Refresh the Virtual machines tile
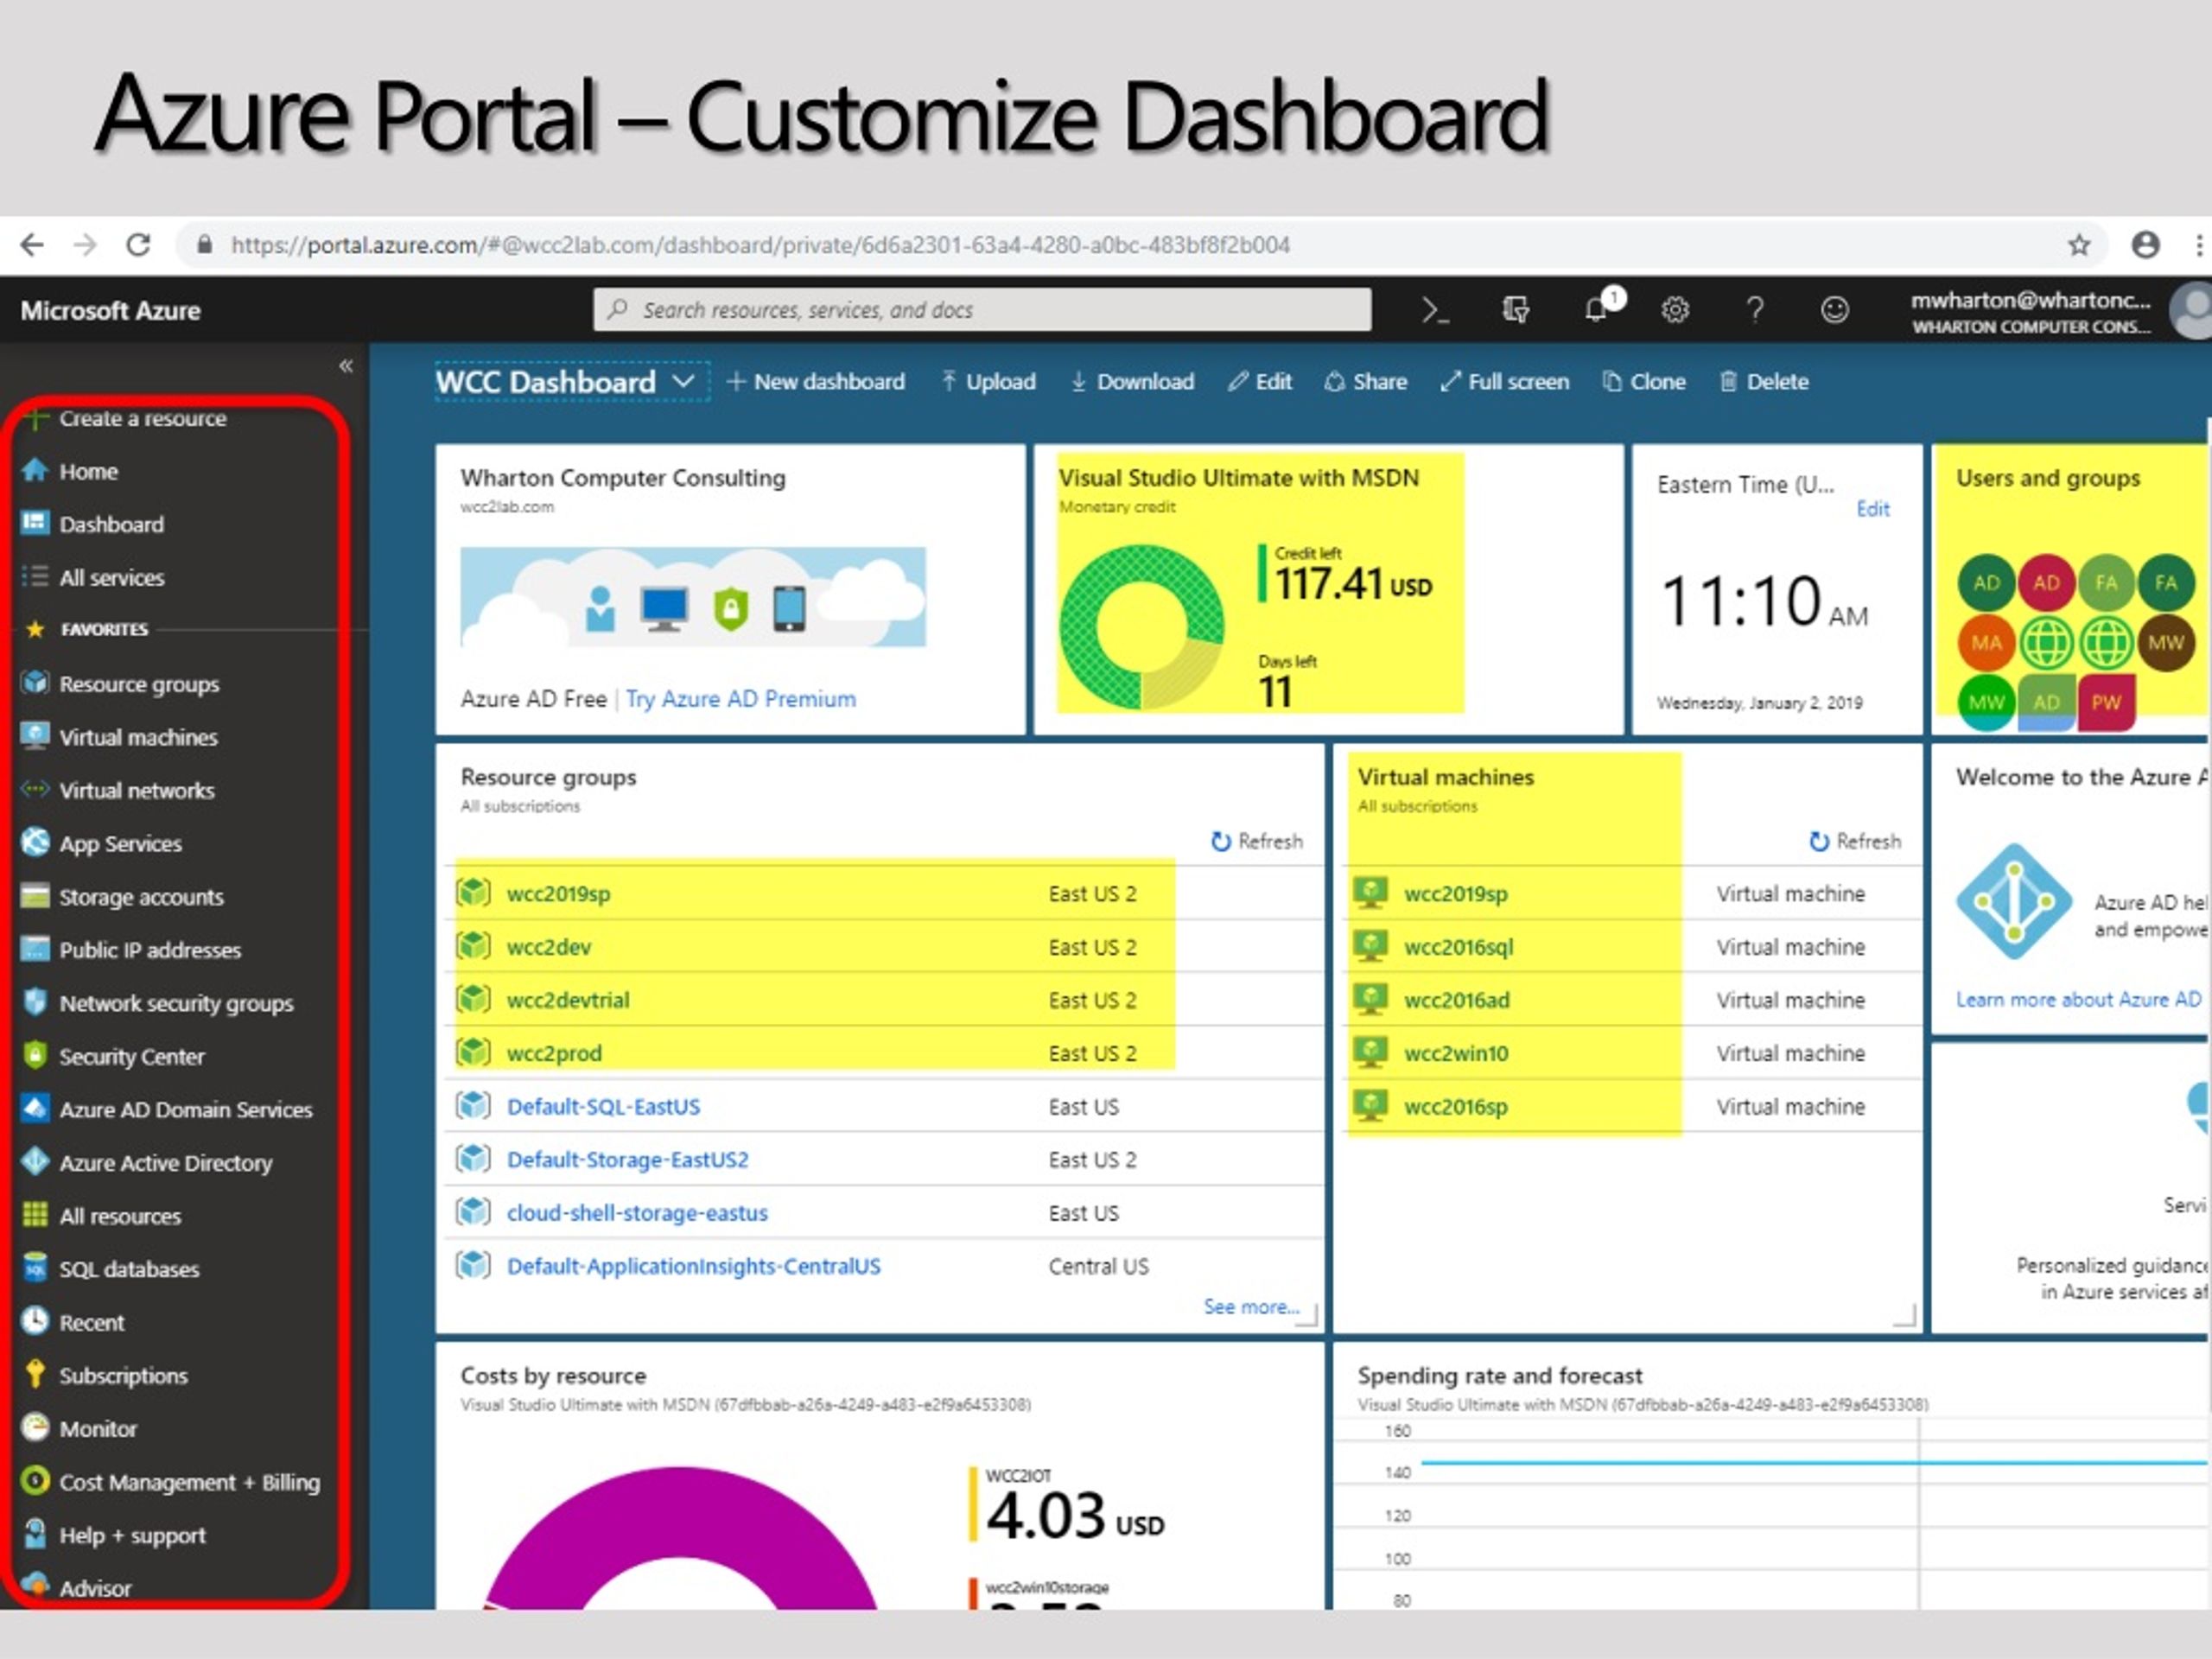The width and height of the screenshot is (2212, 1659). click(1855, 842)
